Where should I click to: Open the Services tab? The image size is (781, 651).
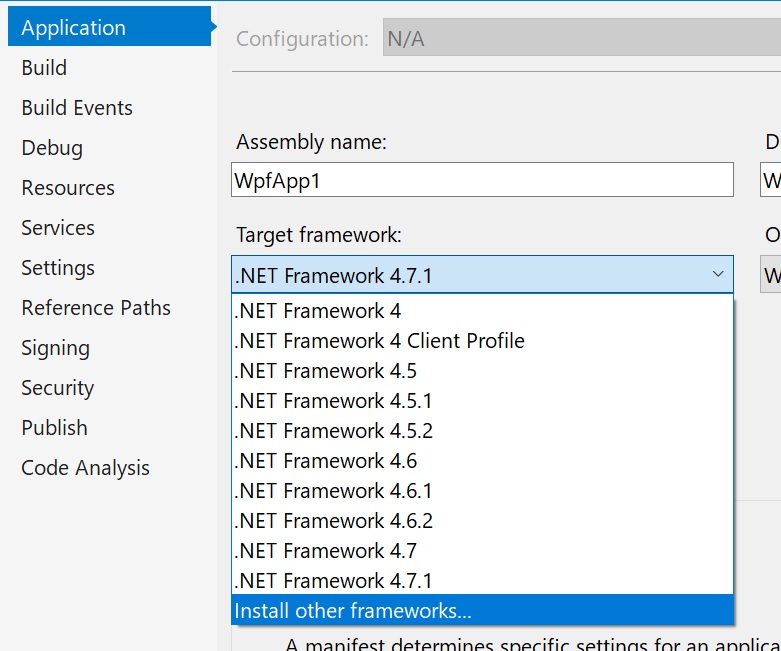[x=58, y=228]
